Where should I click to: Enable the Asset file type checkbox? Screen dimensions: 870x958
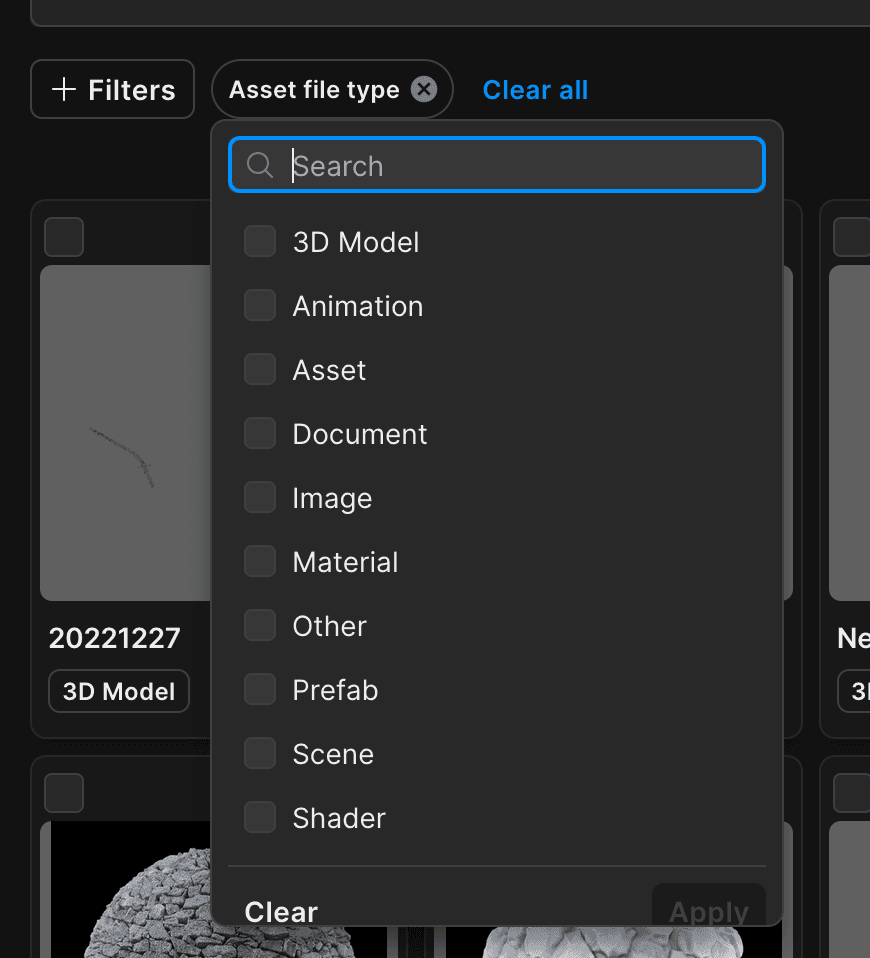pos(259,369)
